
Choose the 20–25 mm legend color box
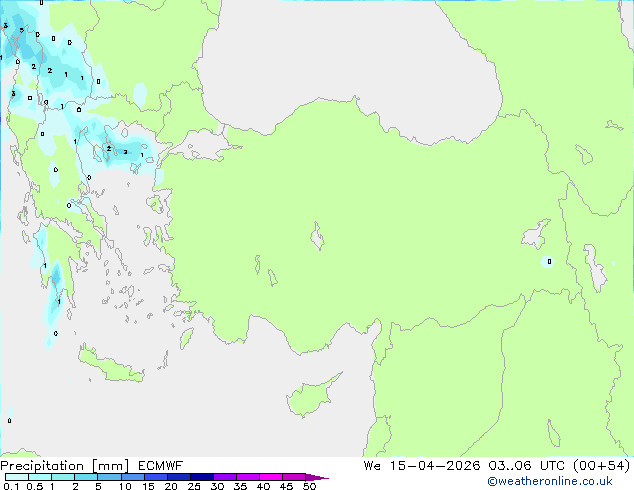[x=179, y=477]
